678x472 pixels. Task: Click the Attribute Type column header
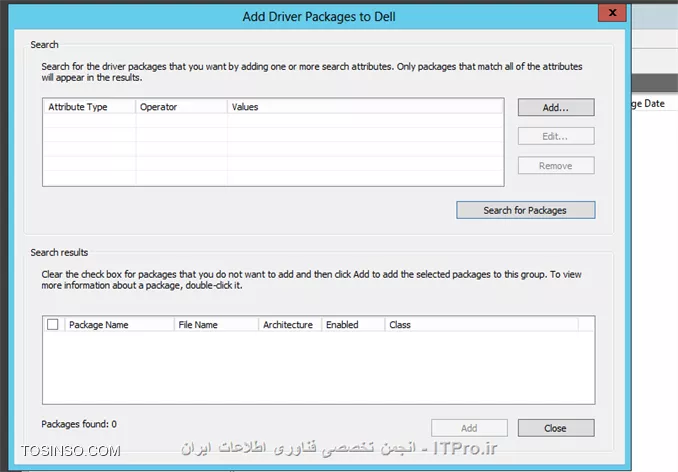pyautogui.click(x=90, y=107)
